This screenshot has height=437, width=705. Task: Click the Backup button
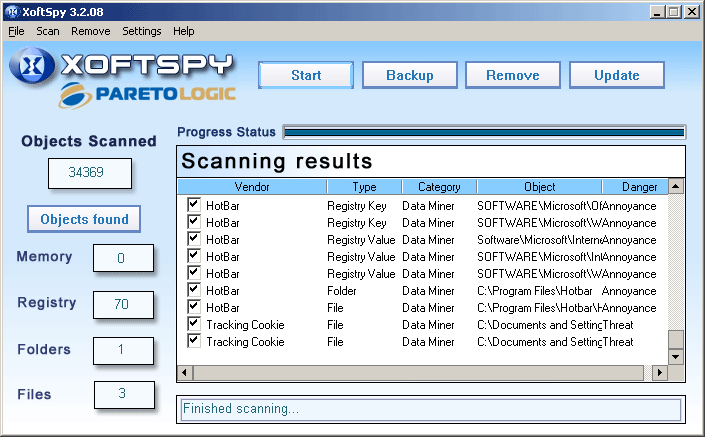click(410, 75)
